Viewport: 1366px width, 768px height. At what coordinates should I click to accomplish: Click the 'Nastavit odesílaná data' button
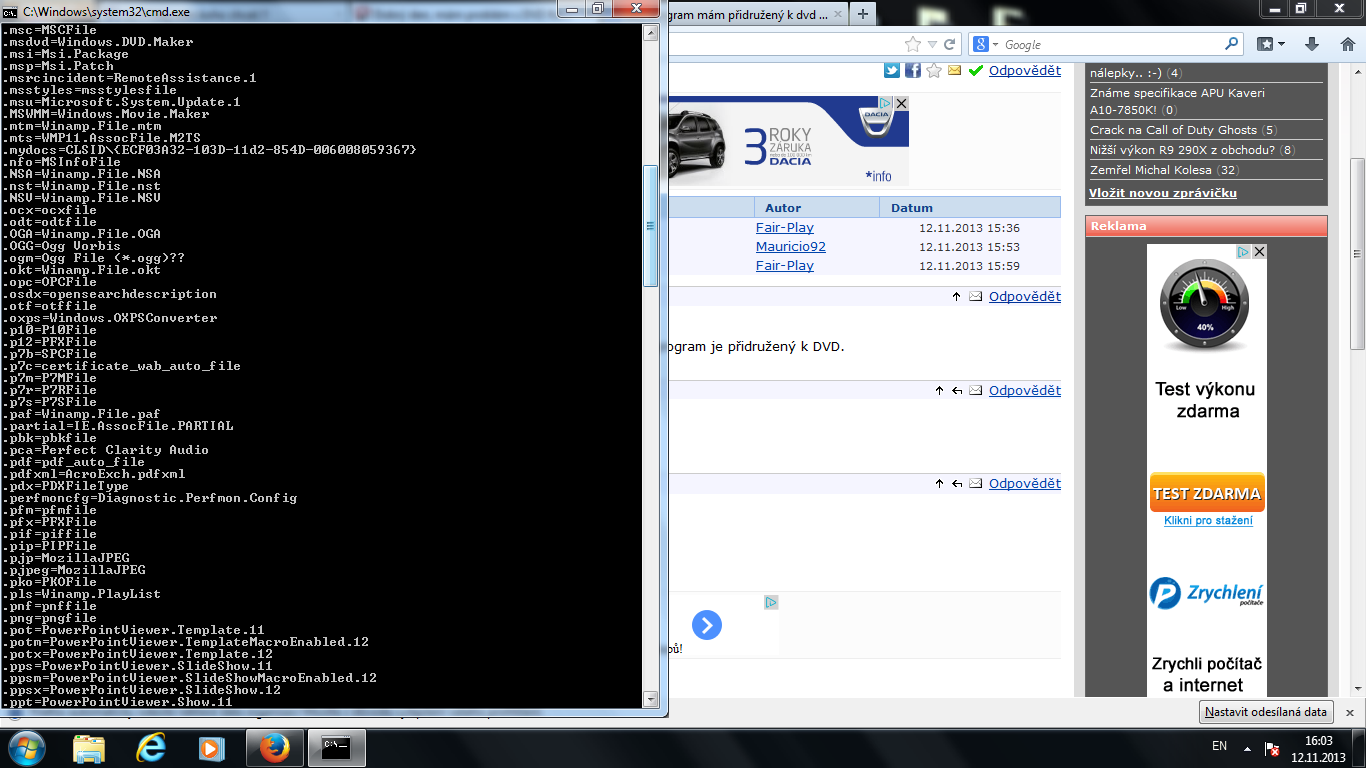click(x=1265, y=712)
